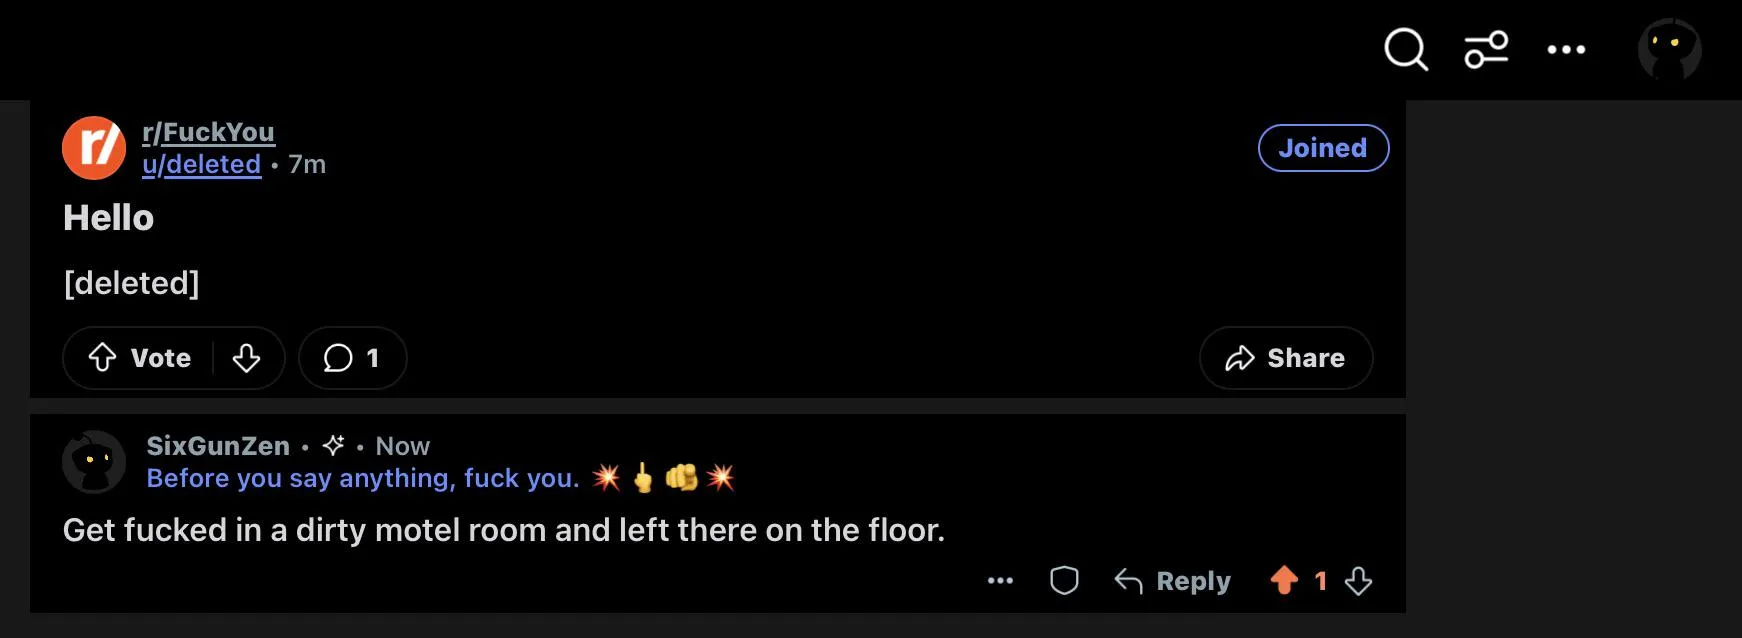Open the post comments bubble

(352, 358)
